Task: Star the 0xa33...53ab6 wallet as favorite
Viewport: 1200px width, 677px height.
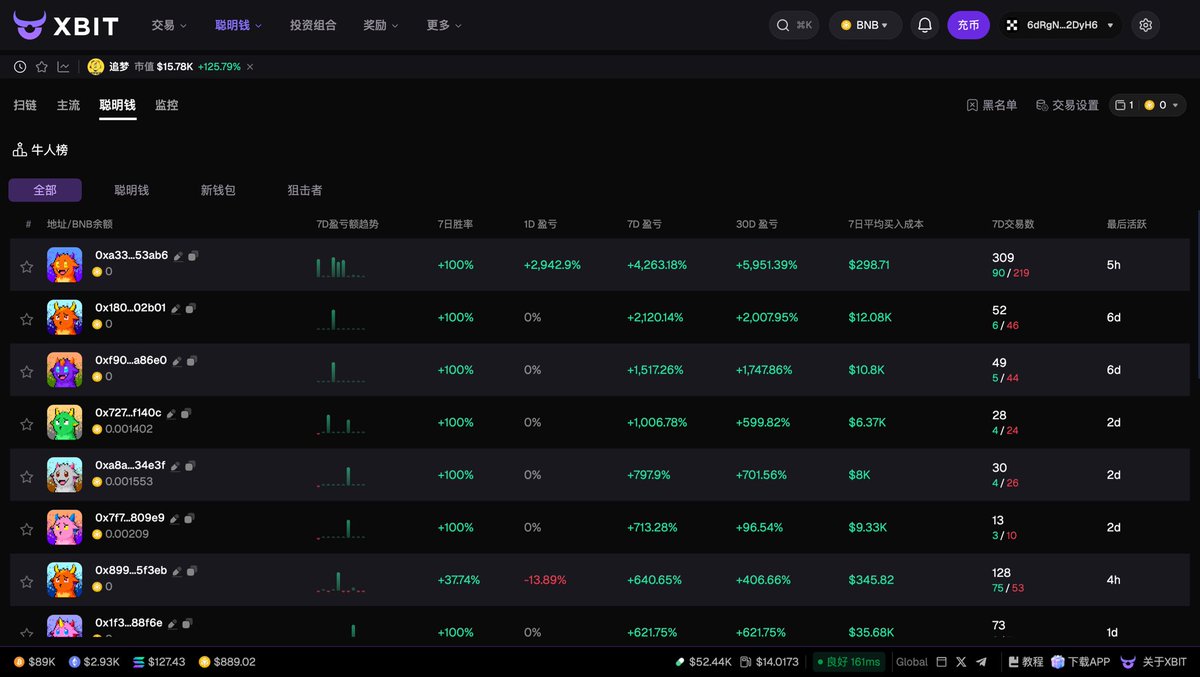Action: point(27,266)
